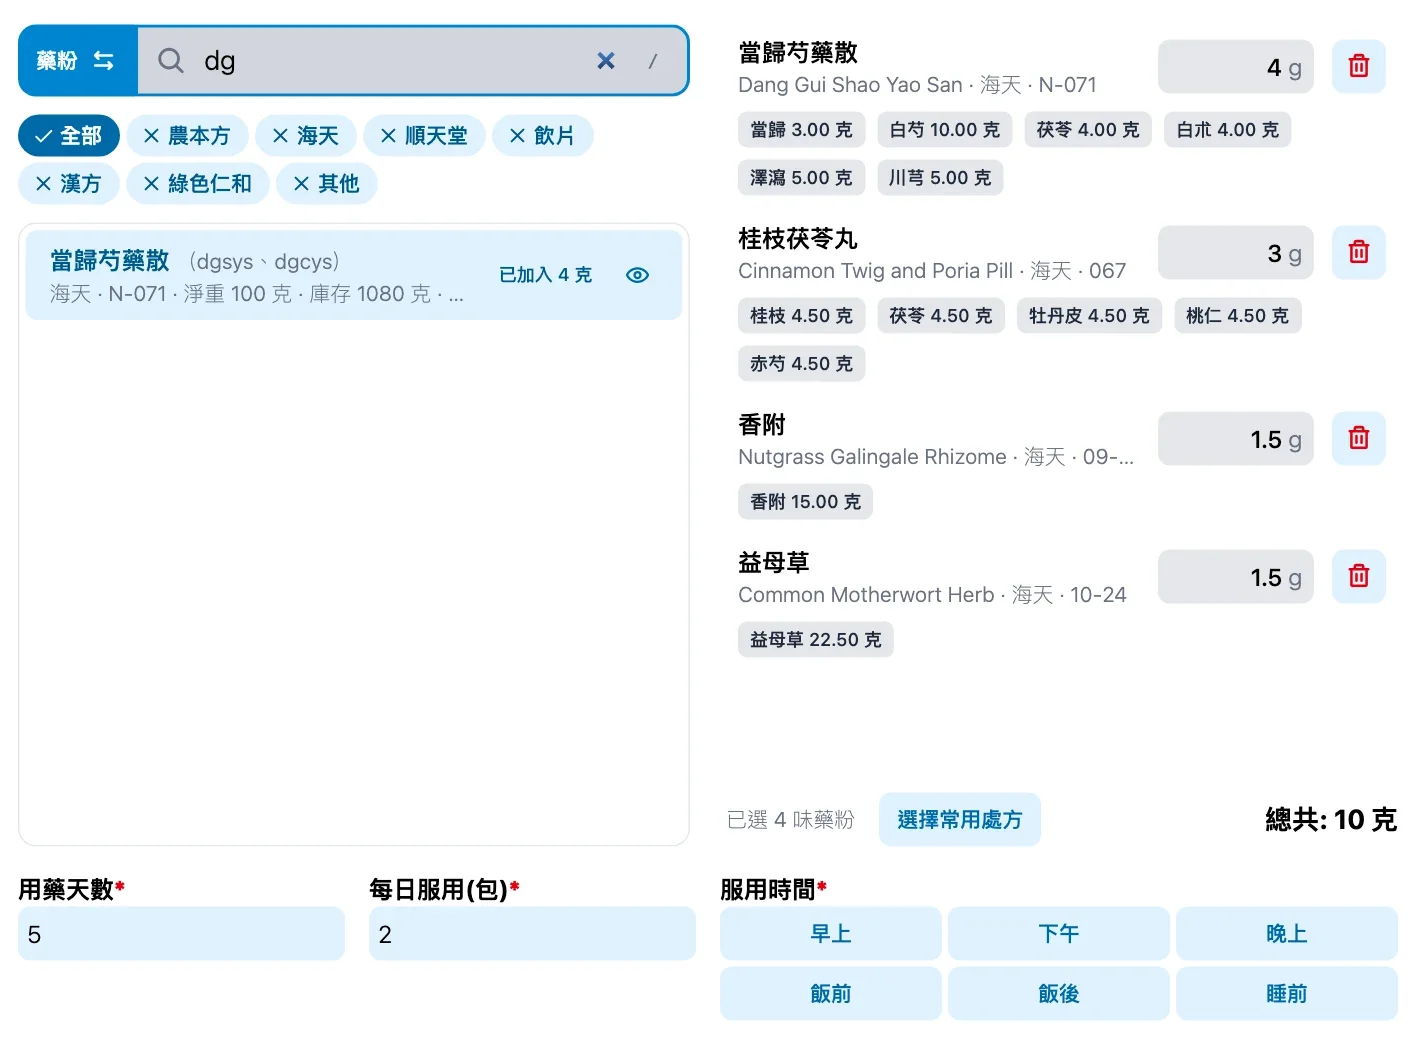1420x1040 pixels.
Task: Toggle the 漢方 filter chip
Action: click(69, 184)
